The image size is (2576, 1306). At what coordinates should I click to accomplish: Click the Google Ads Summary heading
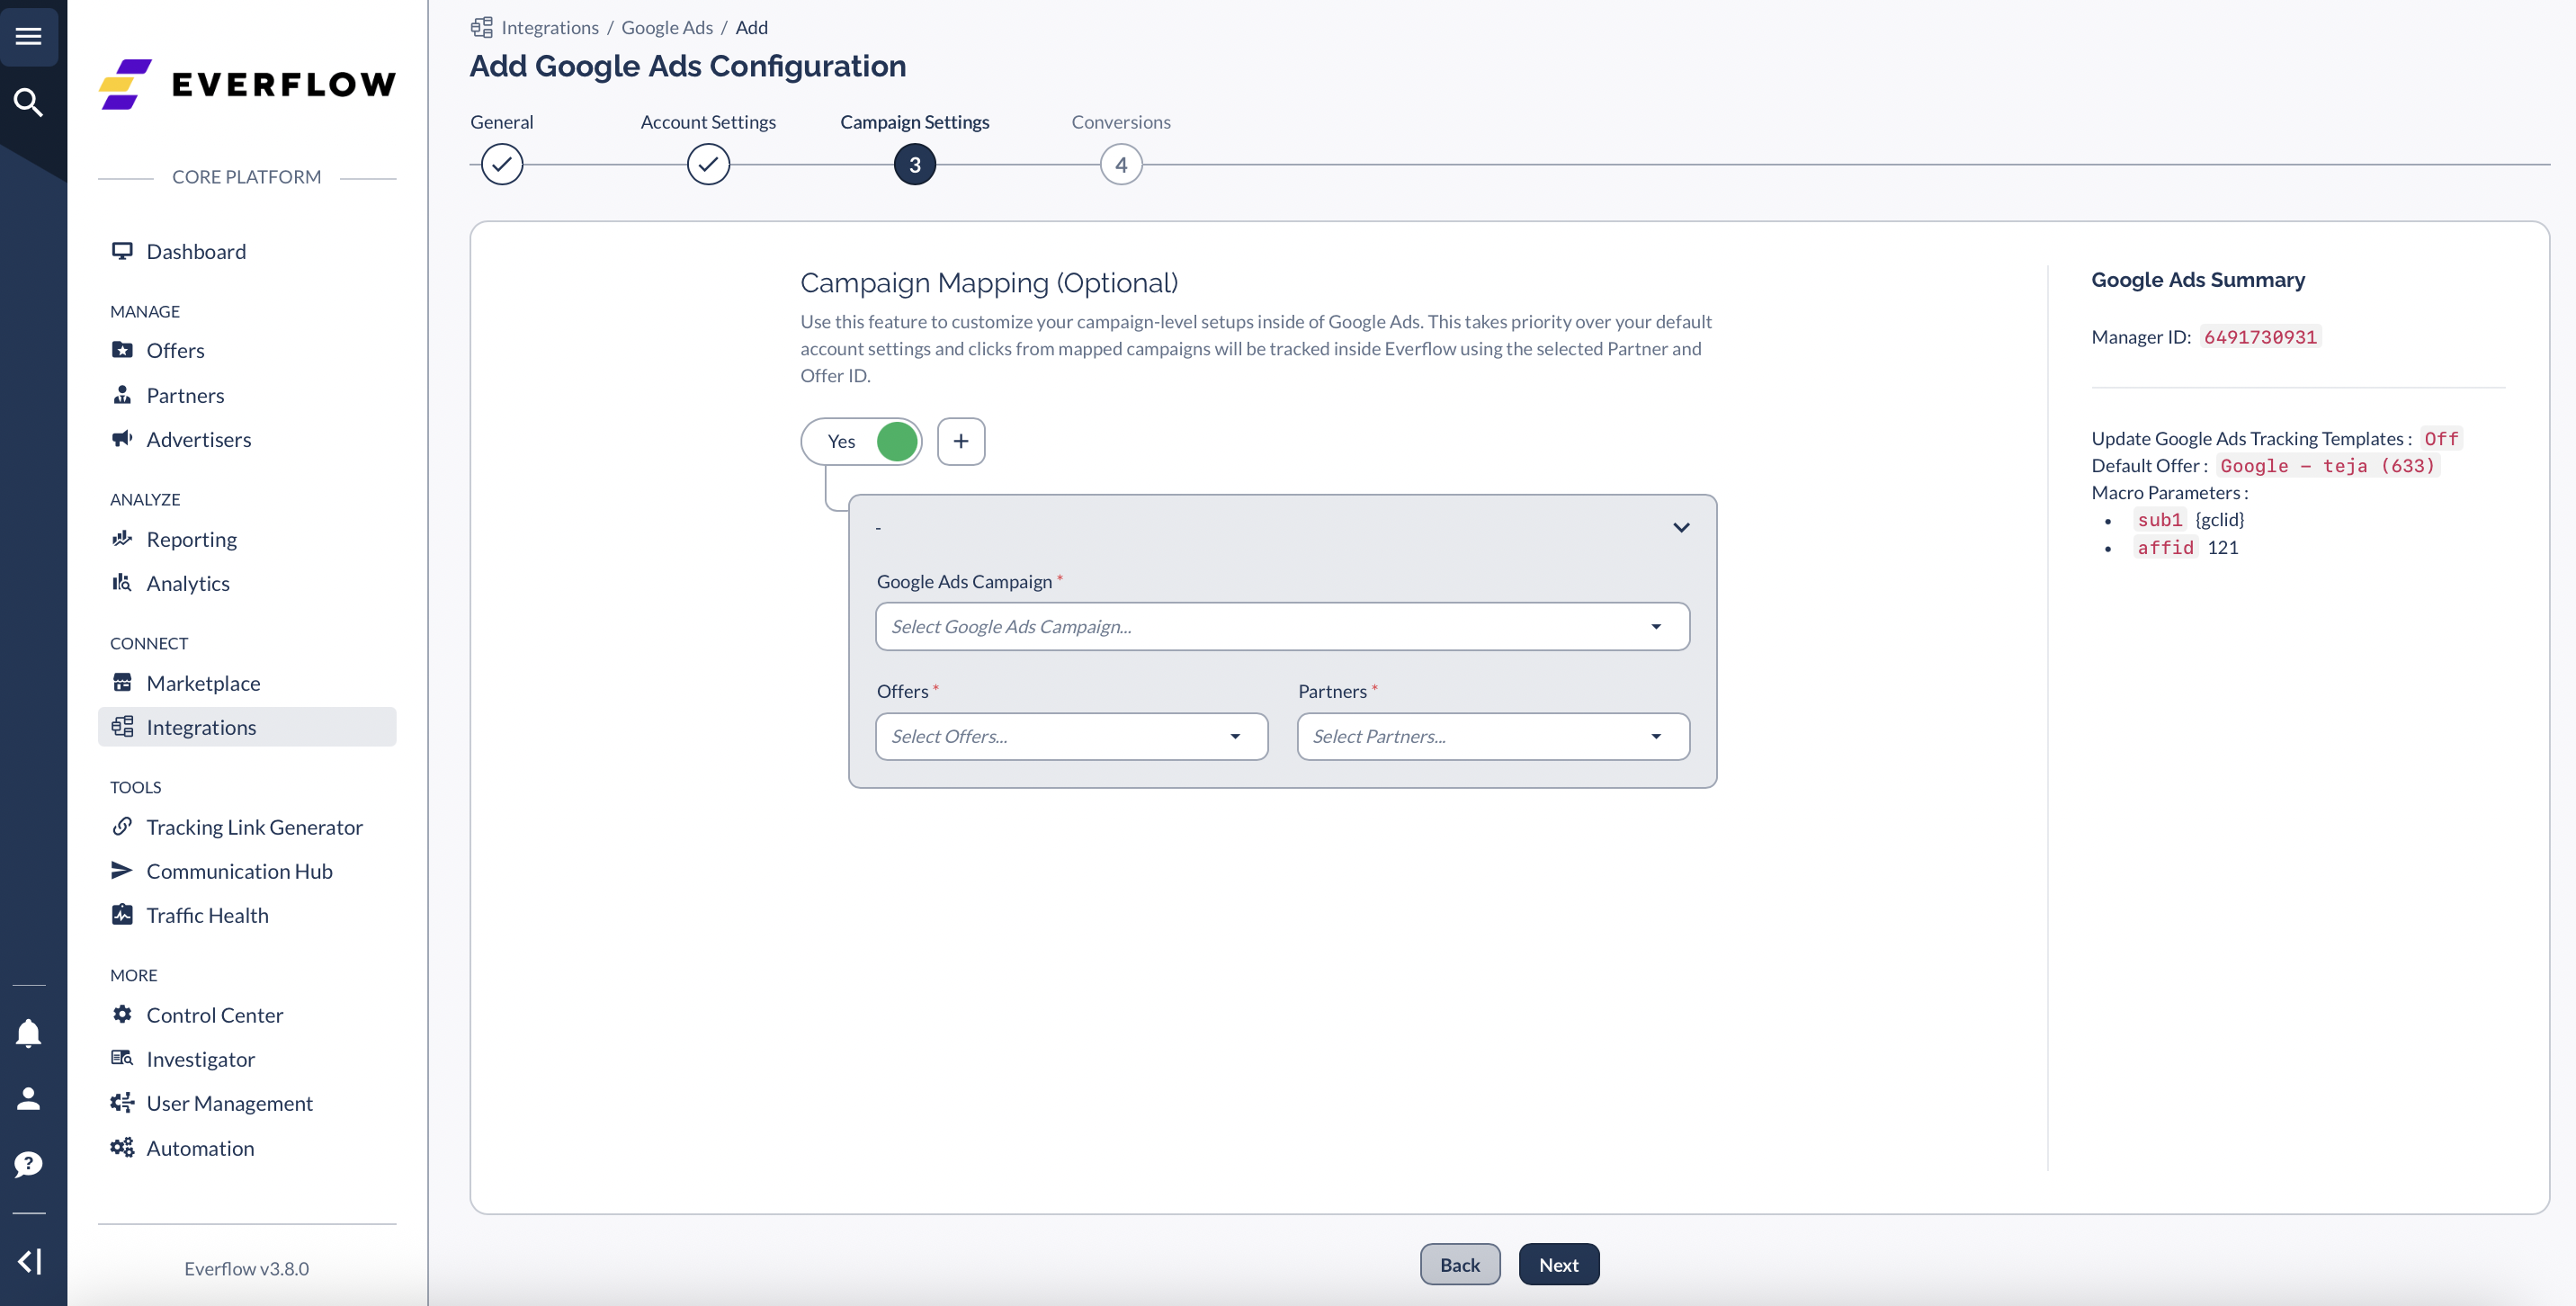2198,280
